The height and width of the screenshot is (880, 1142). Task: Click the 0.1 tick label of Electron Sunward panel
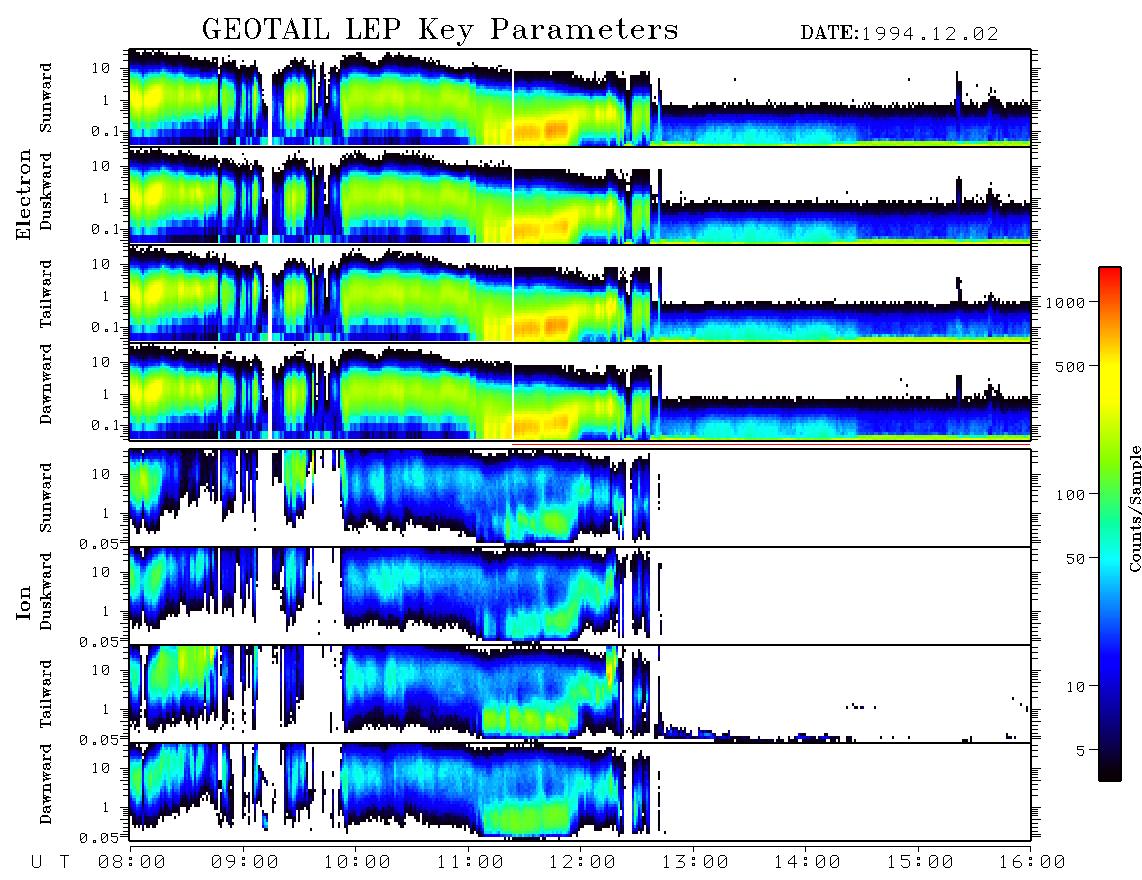pos(105,130)
